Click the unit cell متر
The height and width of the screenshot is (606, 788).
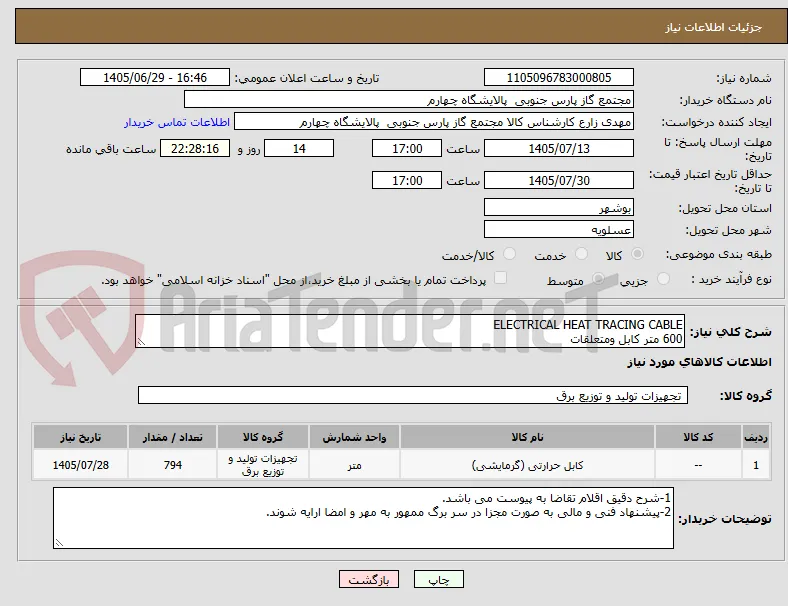point(354,465)
